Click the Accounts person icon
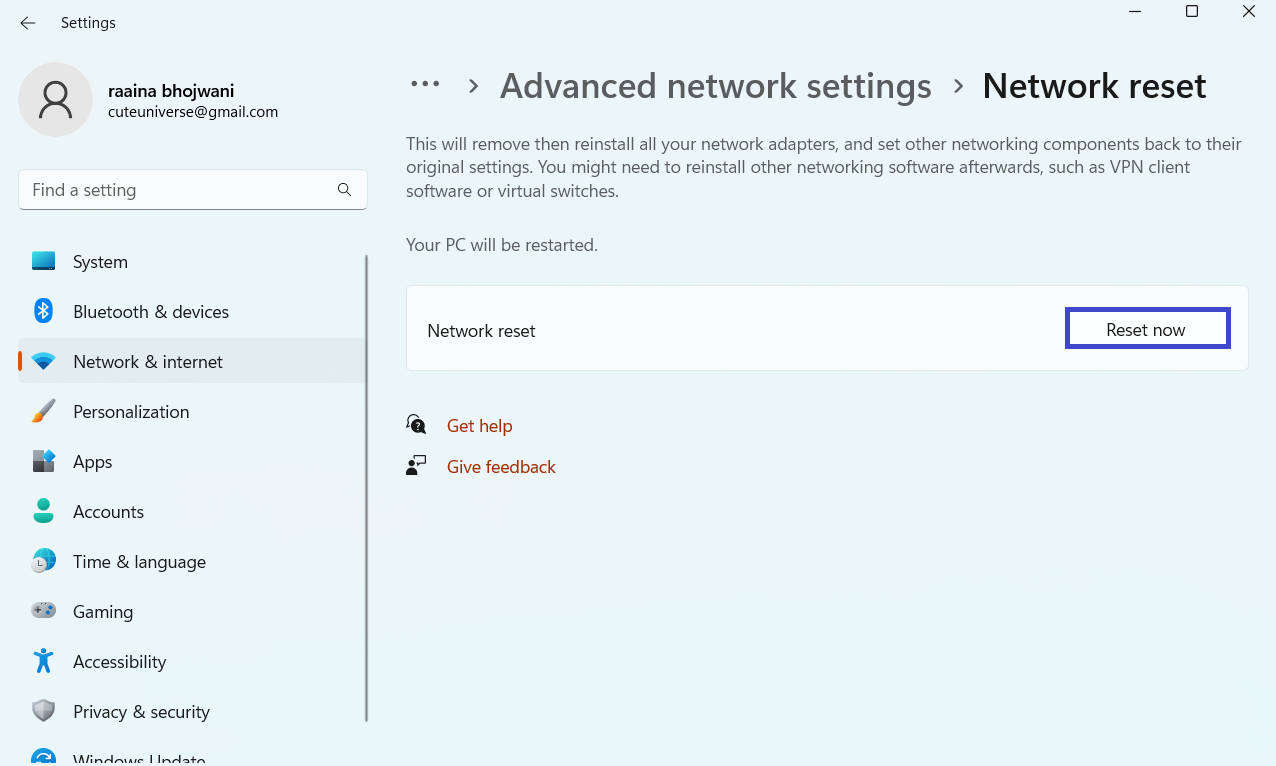 [43, 512]
